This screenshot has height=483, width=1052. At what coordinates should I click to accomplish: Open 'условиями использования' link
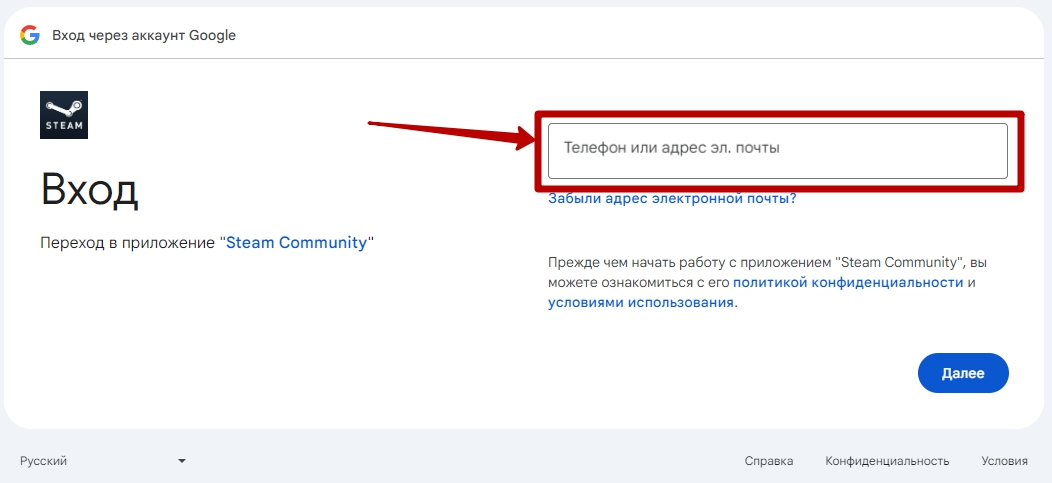[641, 303]
